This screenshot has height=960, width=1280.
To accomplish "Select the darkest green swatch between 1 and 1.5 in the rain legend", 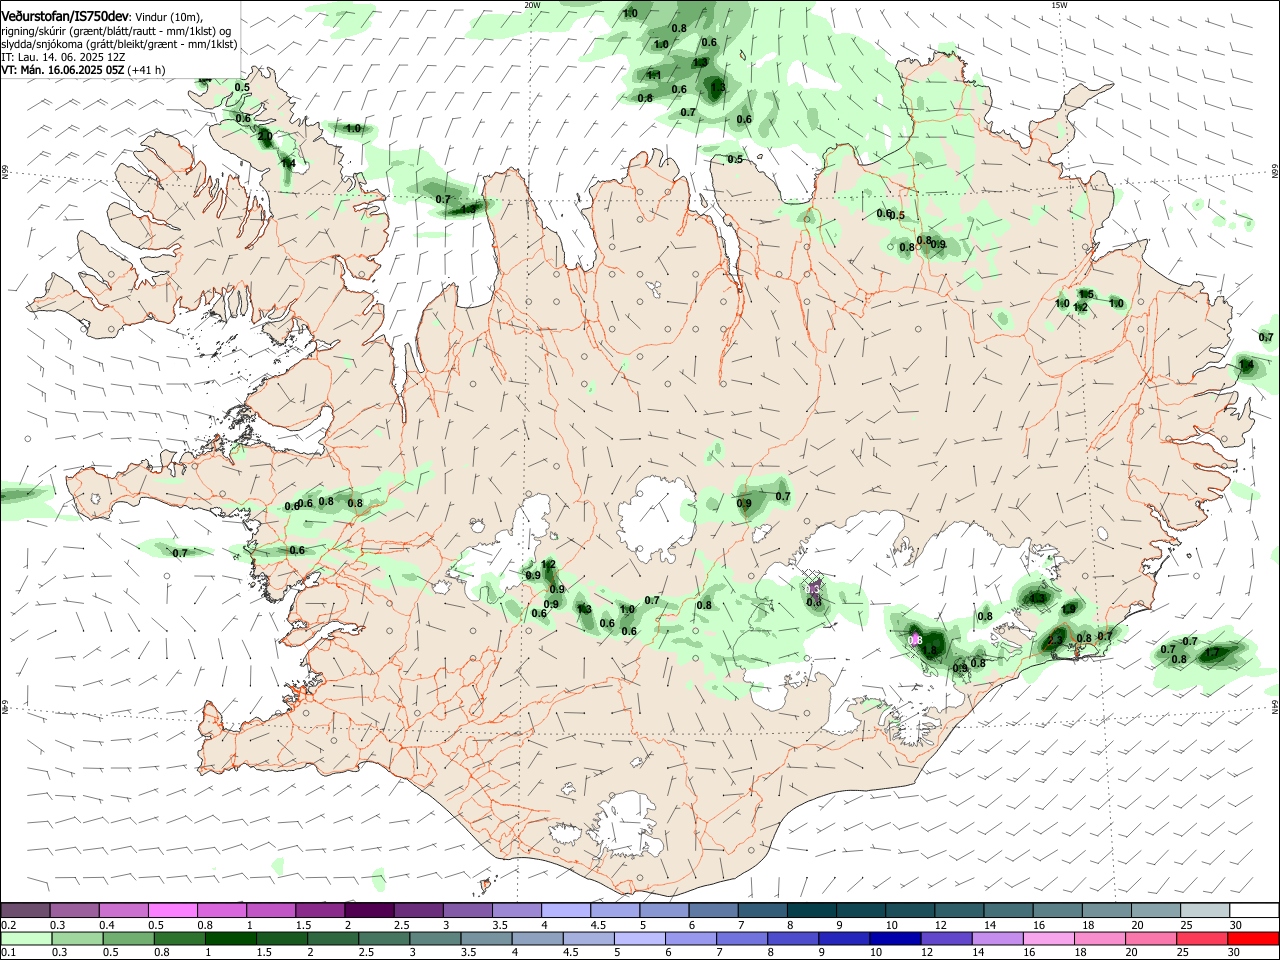I will 230,938.
